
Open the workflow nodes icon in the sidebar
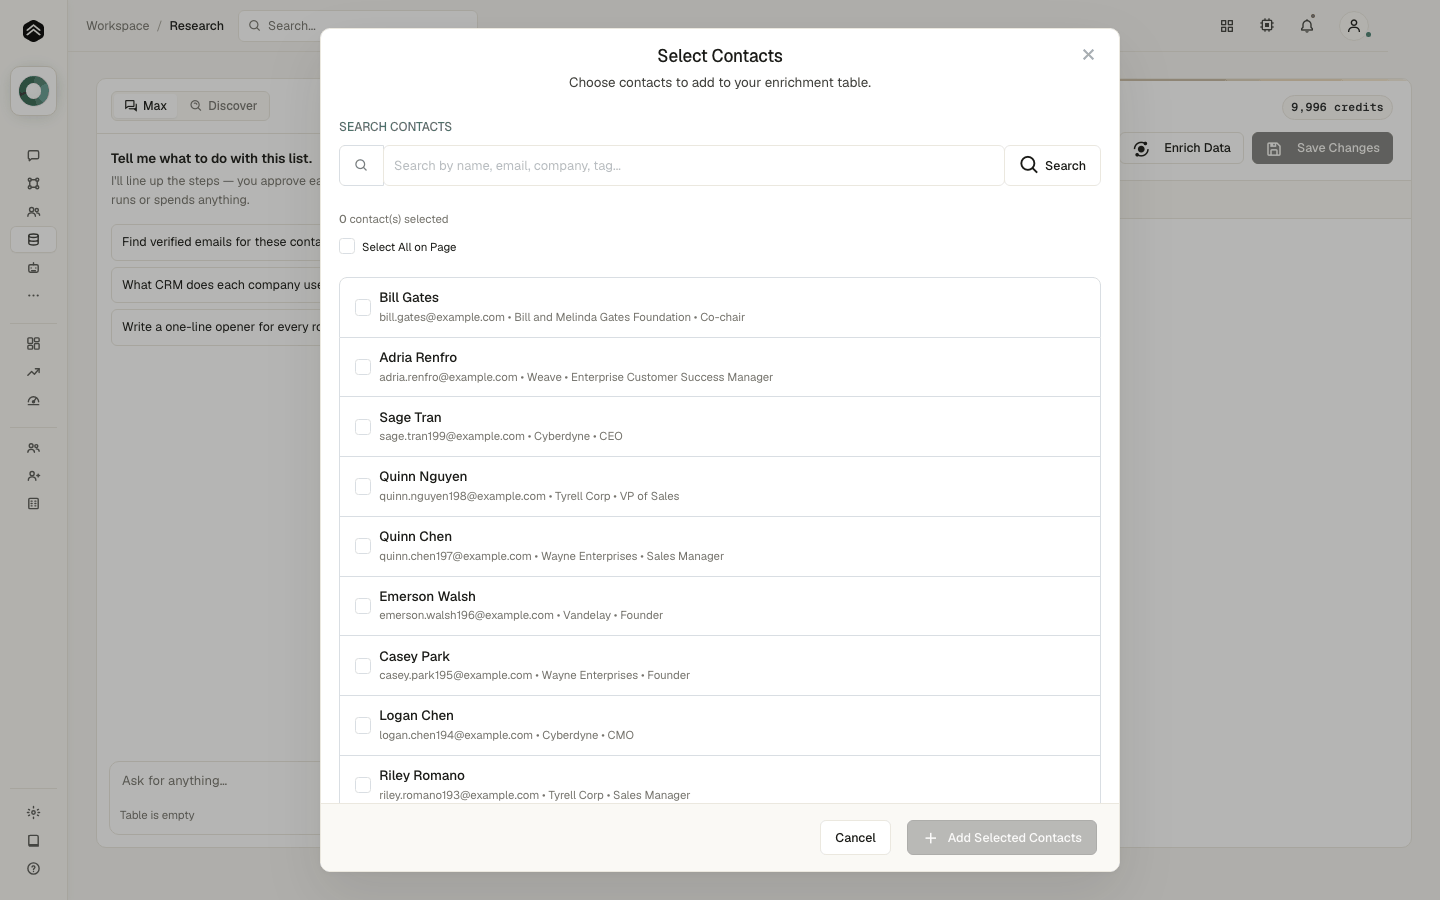click(x=33, y=183)
